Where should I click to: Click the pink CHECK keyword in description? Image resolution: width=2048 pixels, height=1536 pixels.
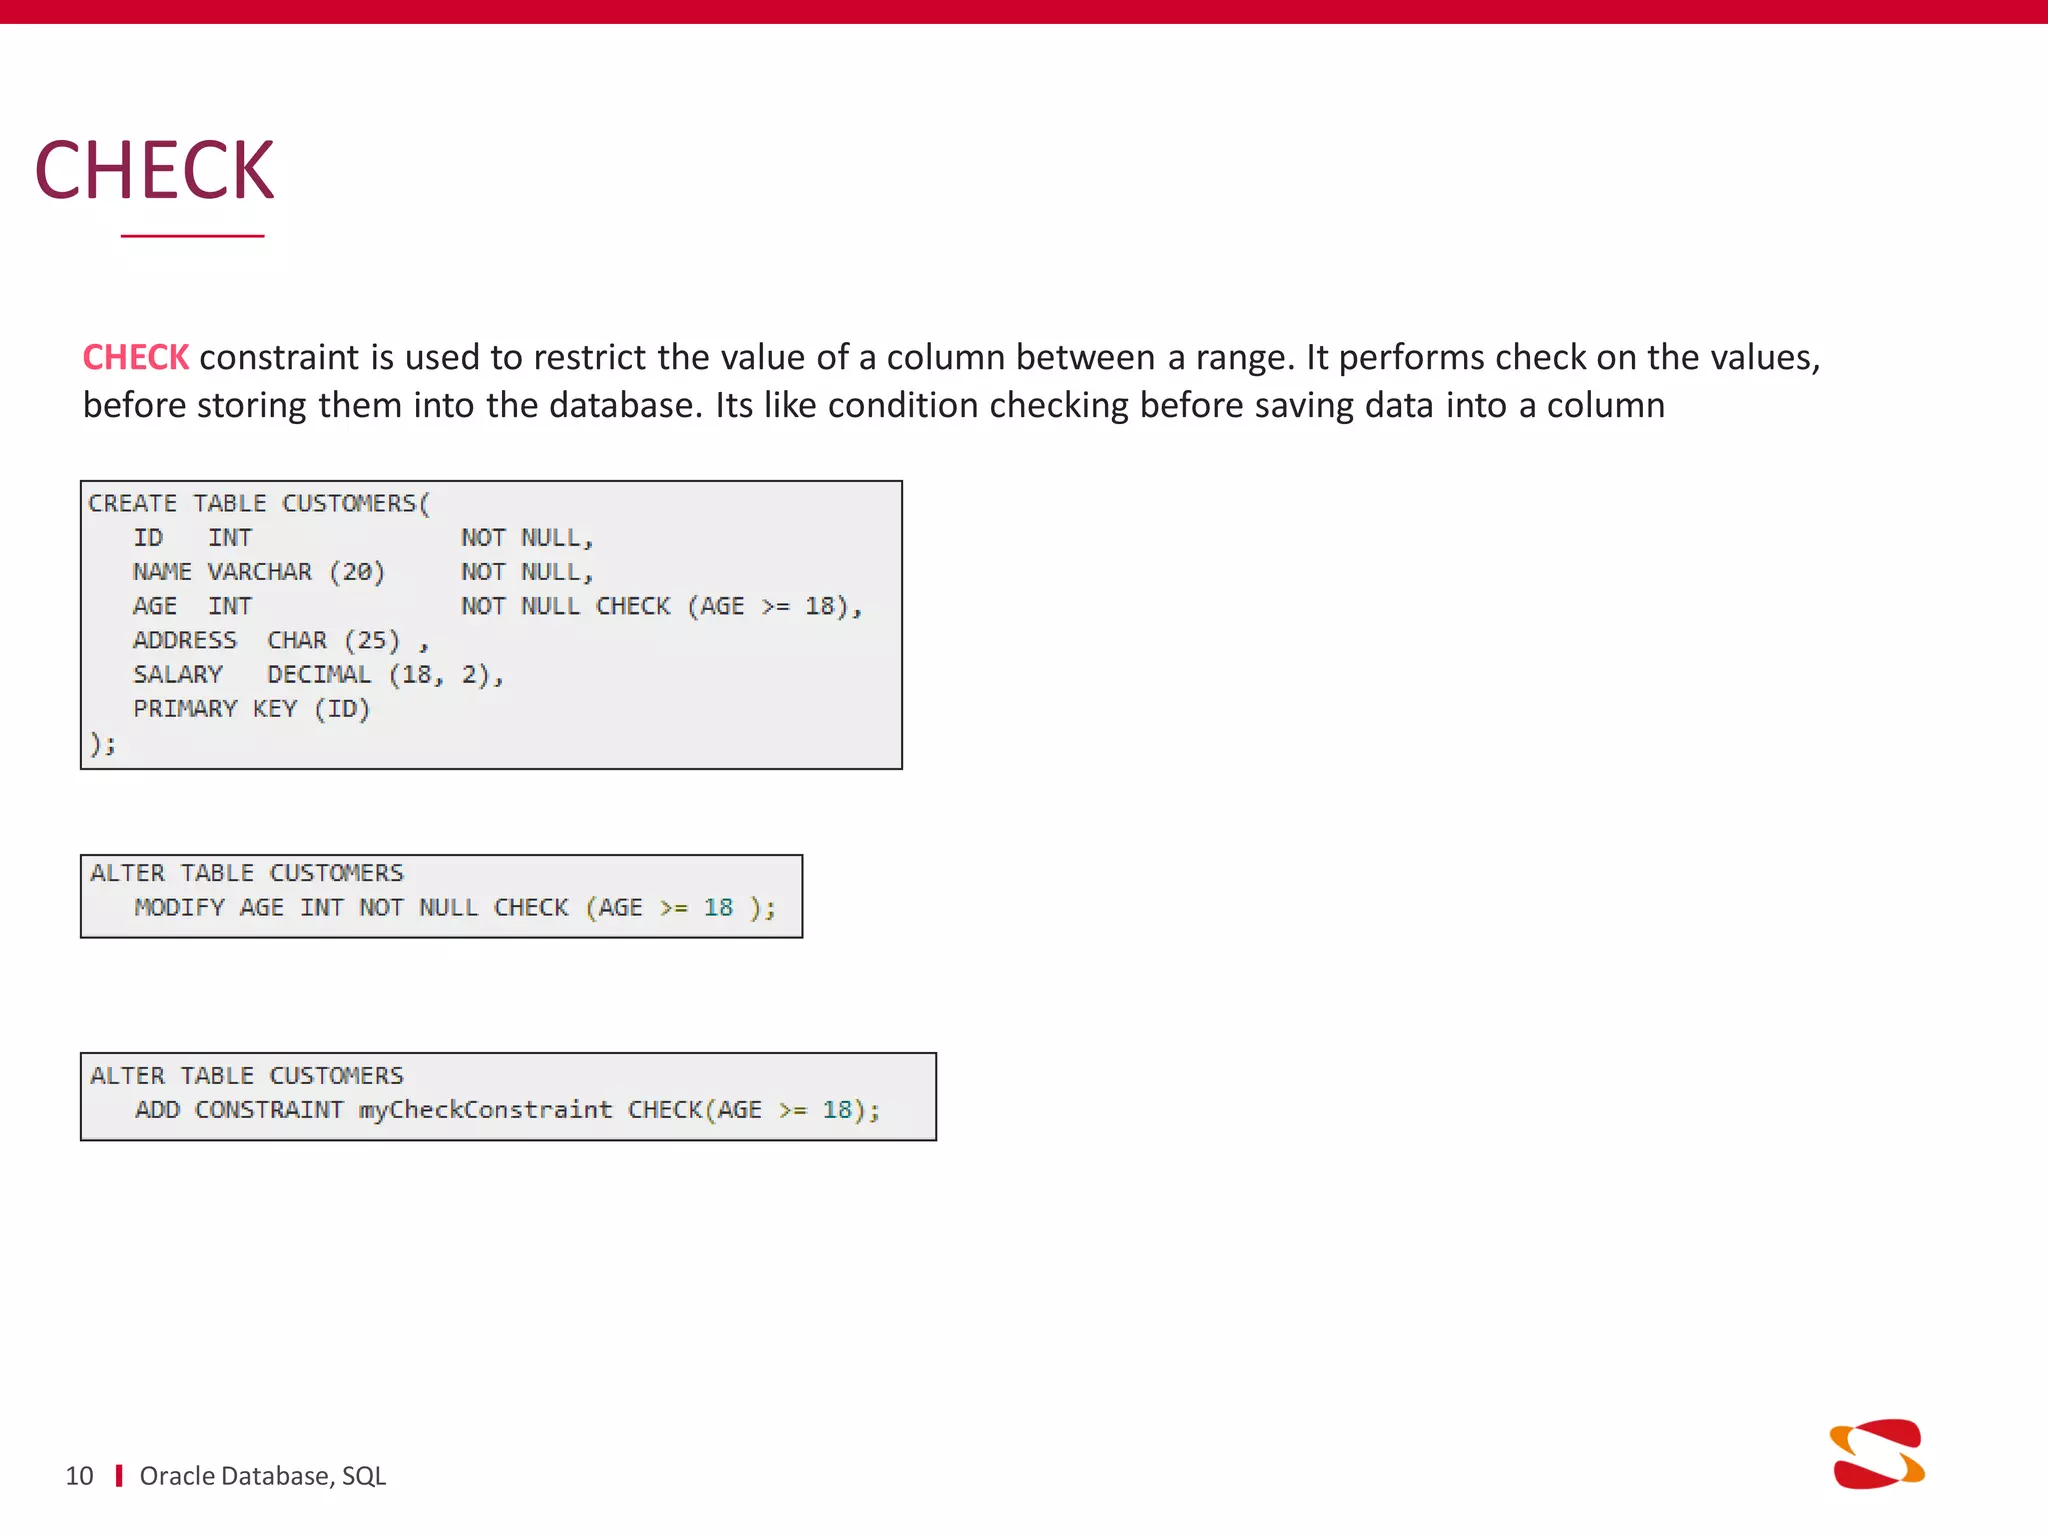tap(135, 357)
